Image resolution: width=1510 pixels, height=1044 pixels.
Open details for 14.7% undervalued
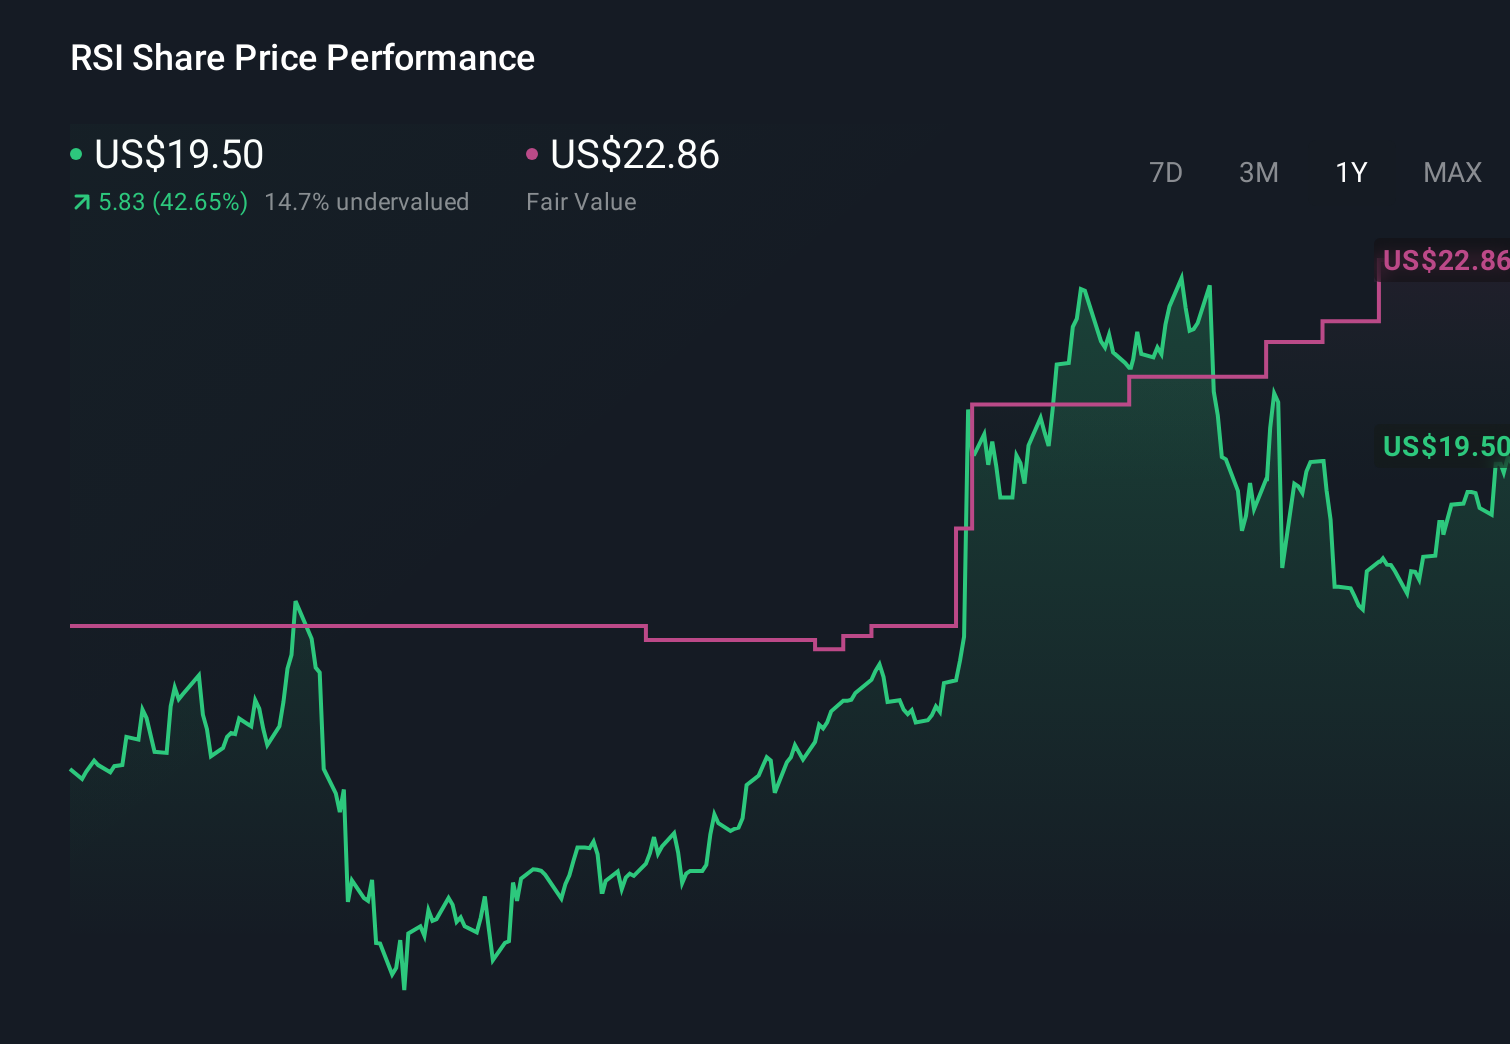coord(366,202)
